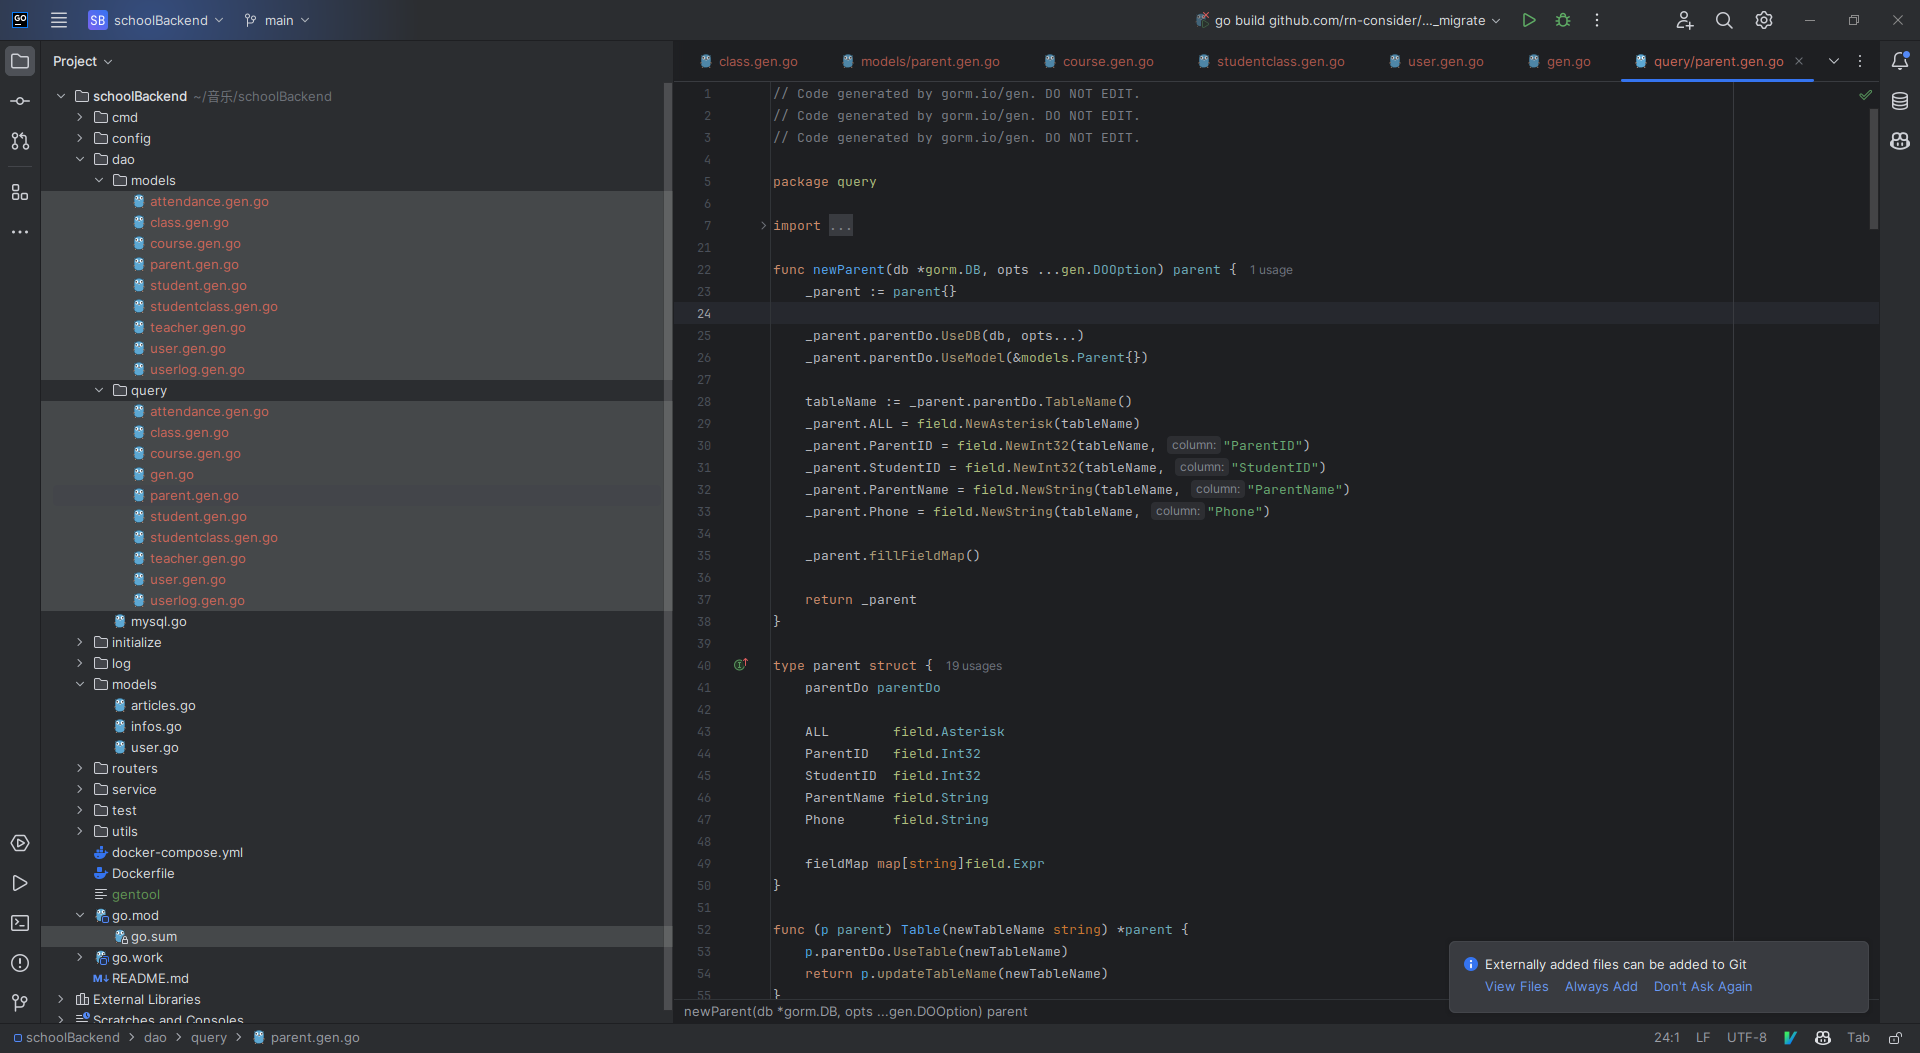
Task: Click the Tab indent indicator
Action: [1858, 1038]
